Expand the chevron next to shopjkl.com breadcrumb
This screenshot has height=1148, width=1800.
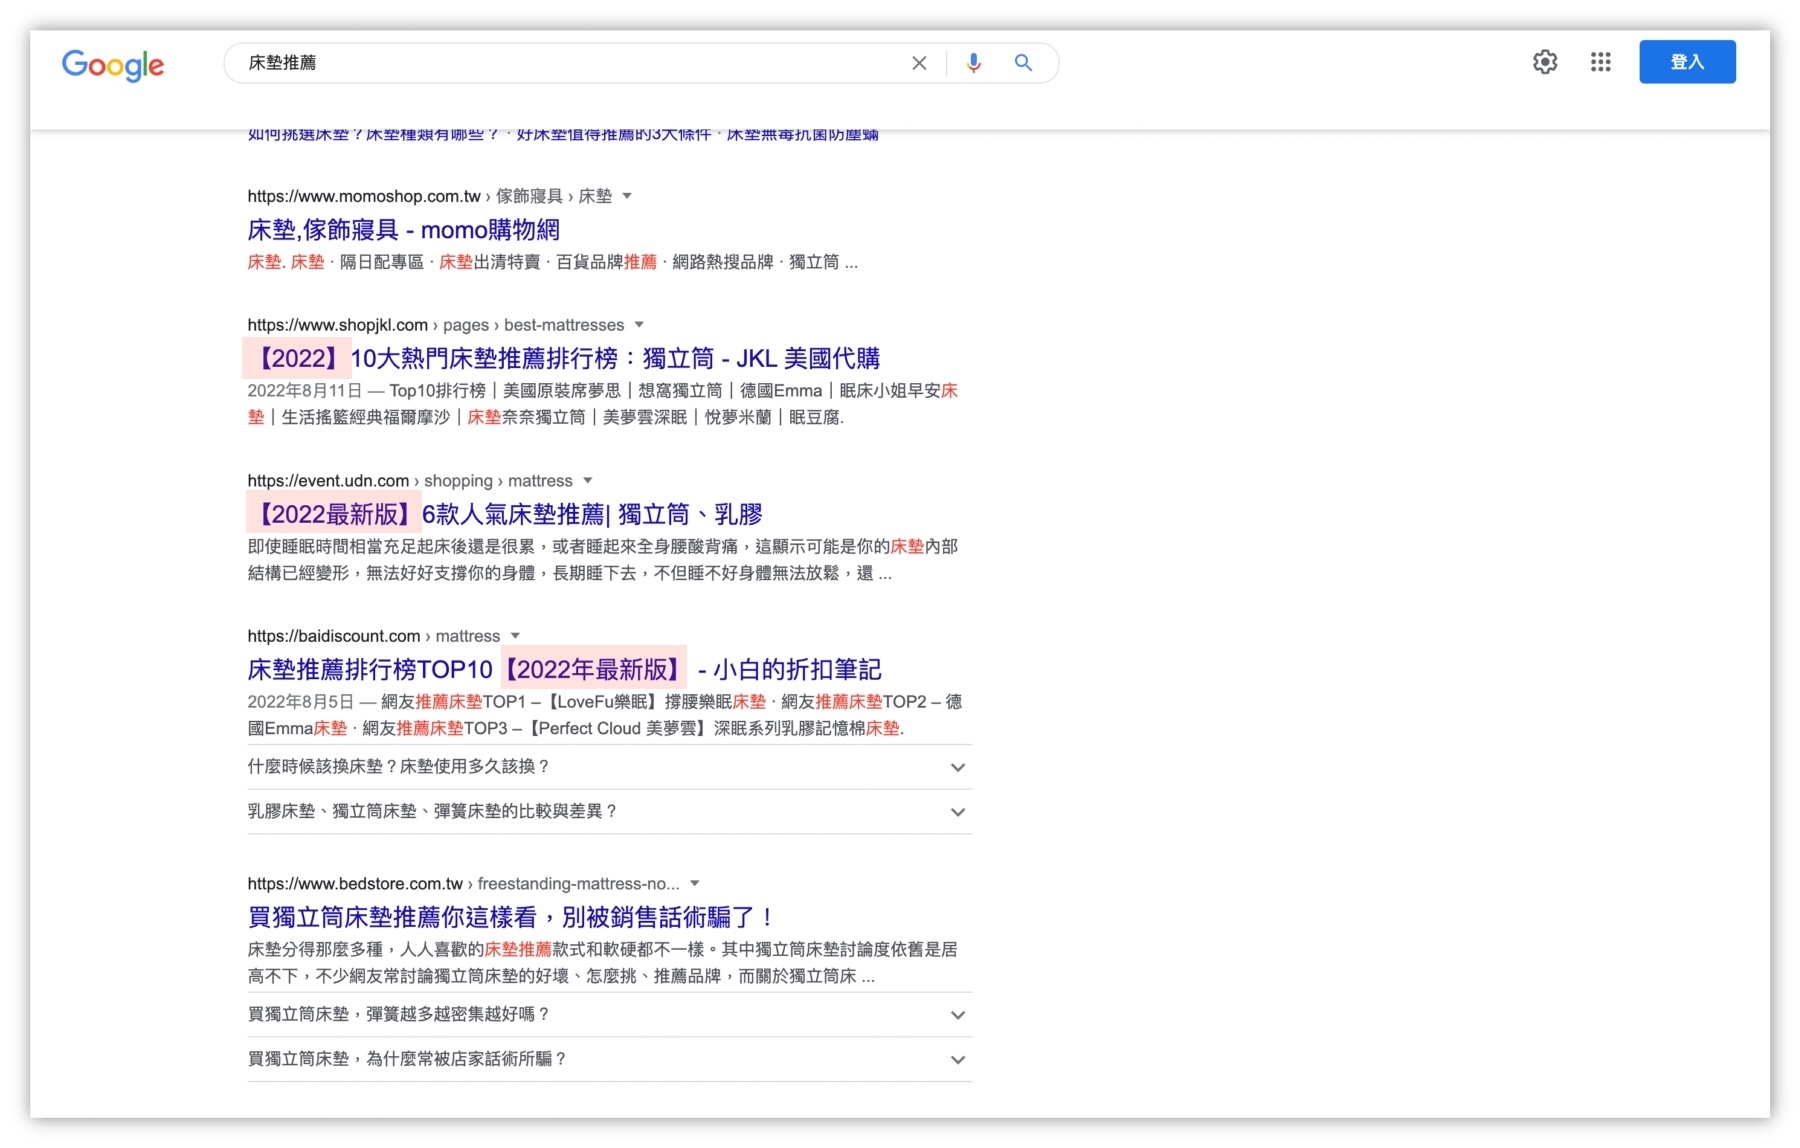(x=640, y=324)
